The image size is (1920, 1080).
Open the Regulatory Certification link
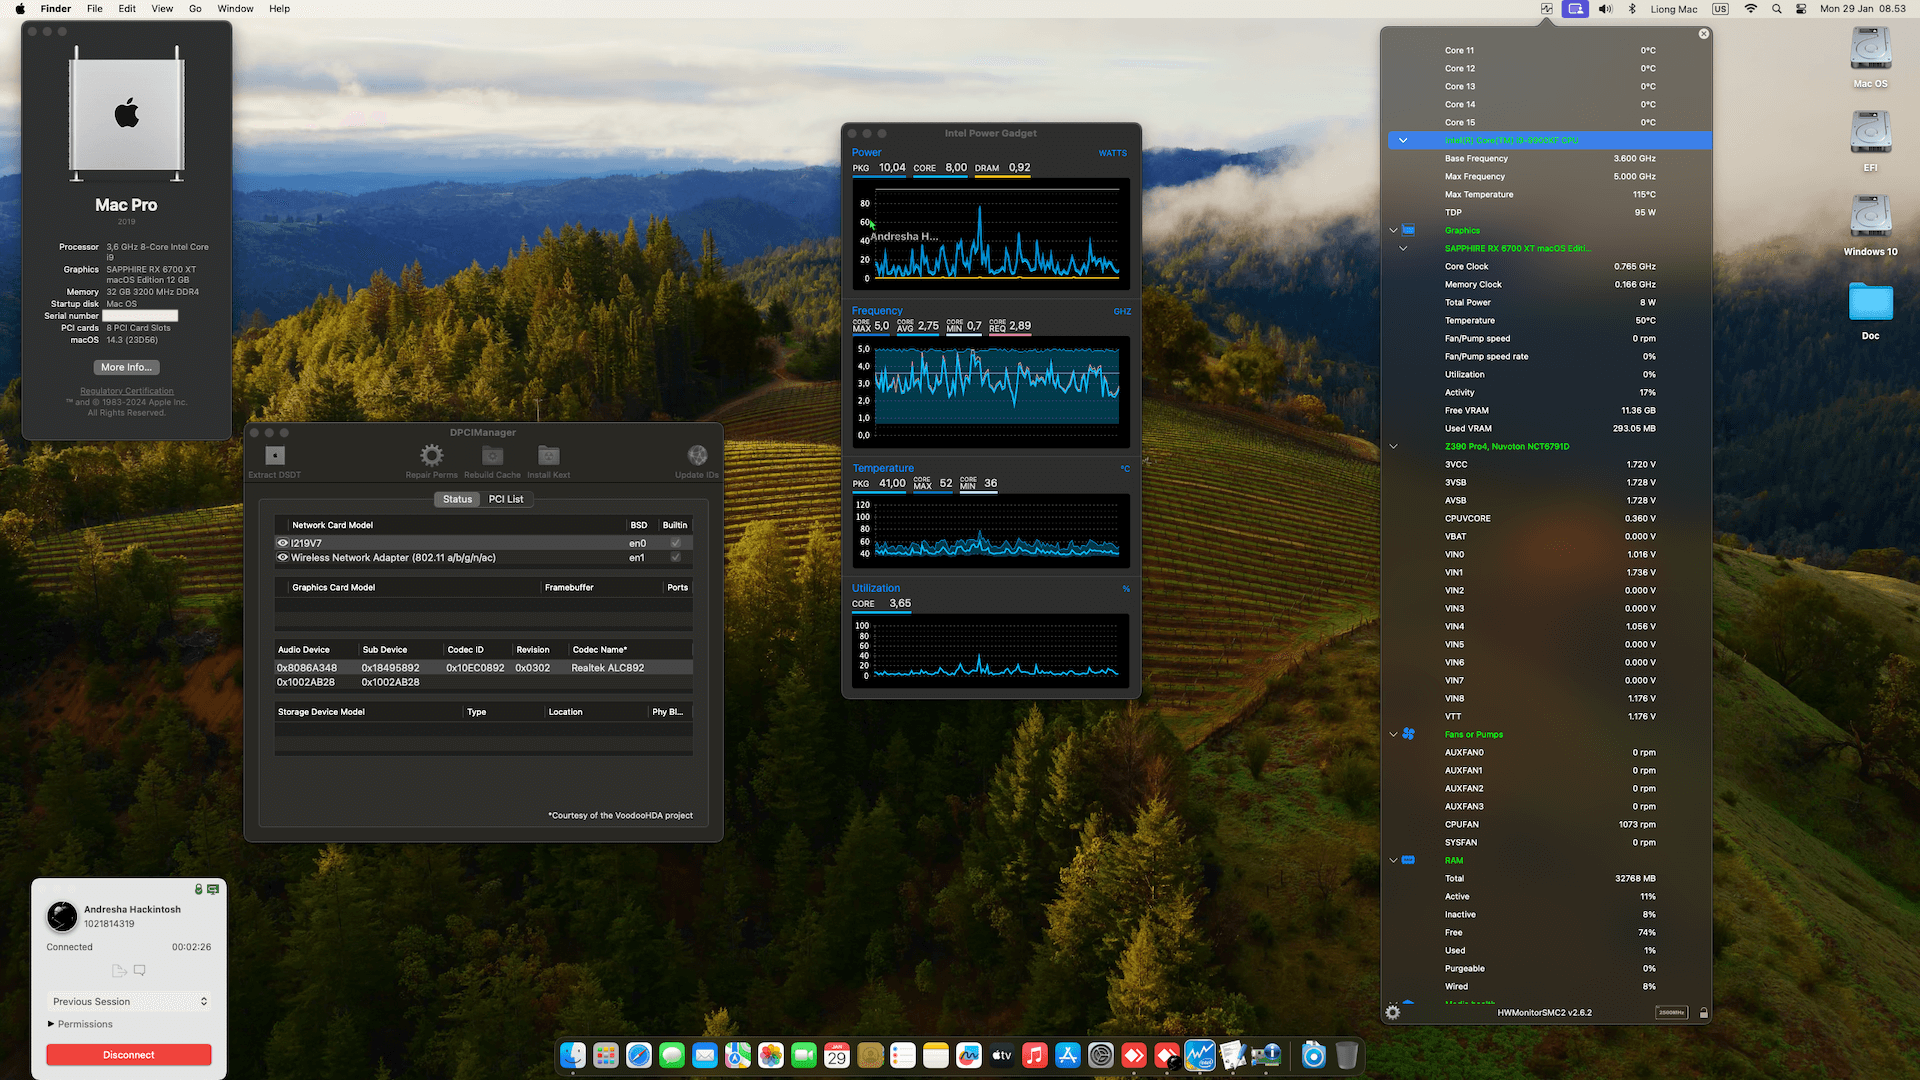click(x=126, y=390)
